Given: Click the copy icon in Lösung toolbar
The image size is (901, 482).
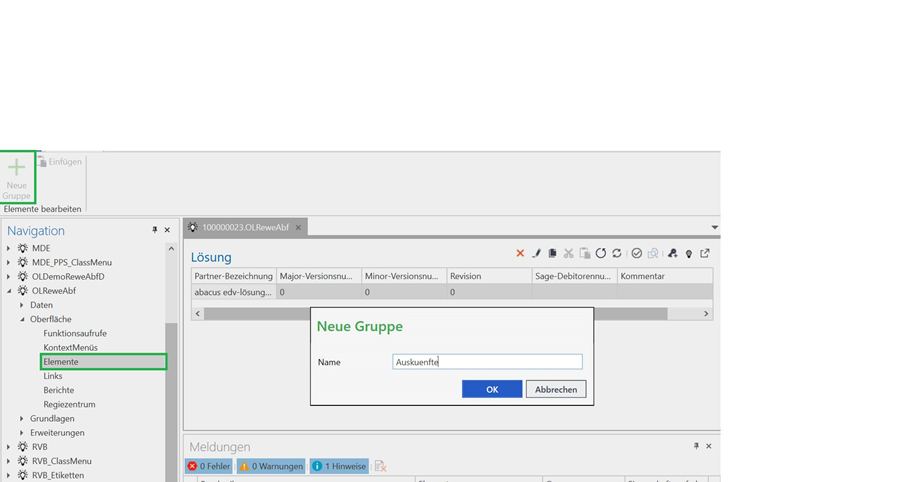Looking at the screenshot, I should tap(552, 254).
